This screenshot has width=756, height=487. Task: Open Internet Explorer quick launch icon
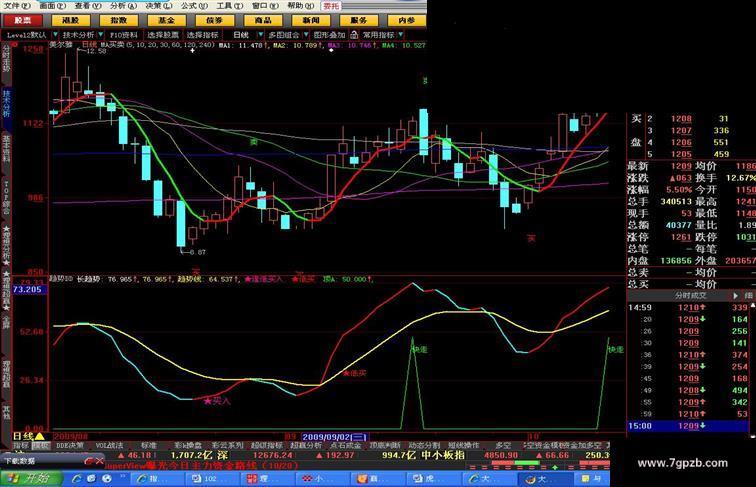point(77,478)
